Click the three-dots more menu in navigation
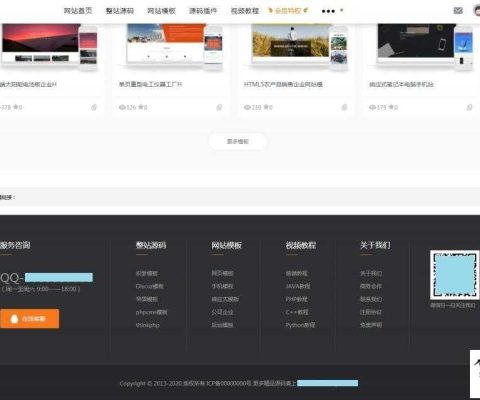This screenshot has height=400, width=480. click(x=328, y=11)
